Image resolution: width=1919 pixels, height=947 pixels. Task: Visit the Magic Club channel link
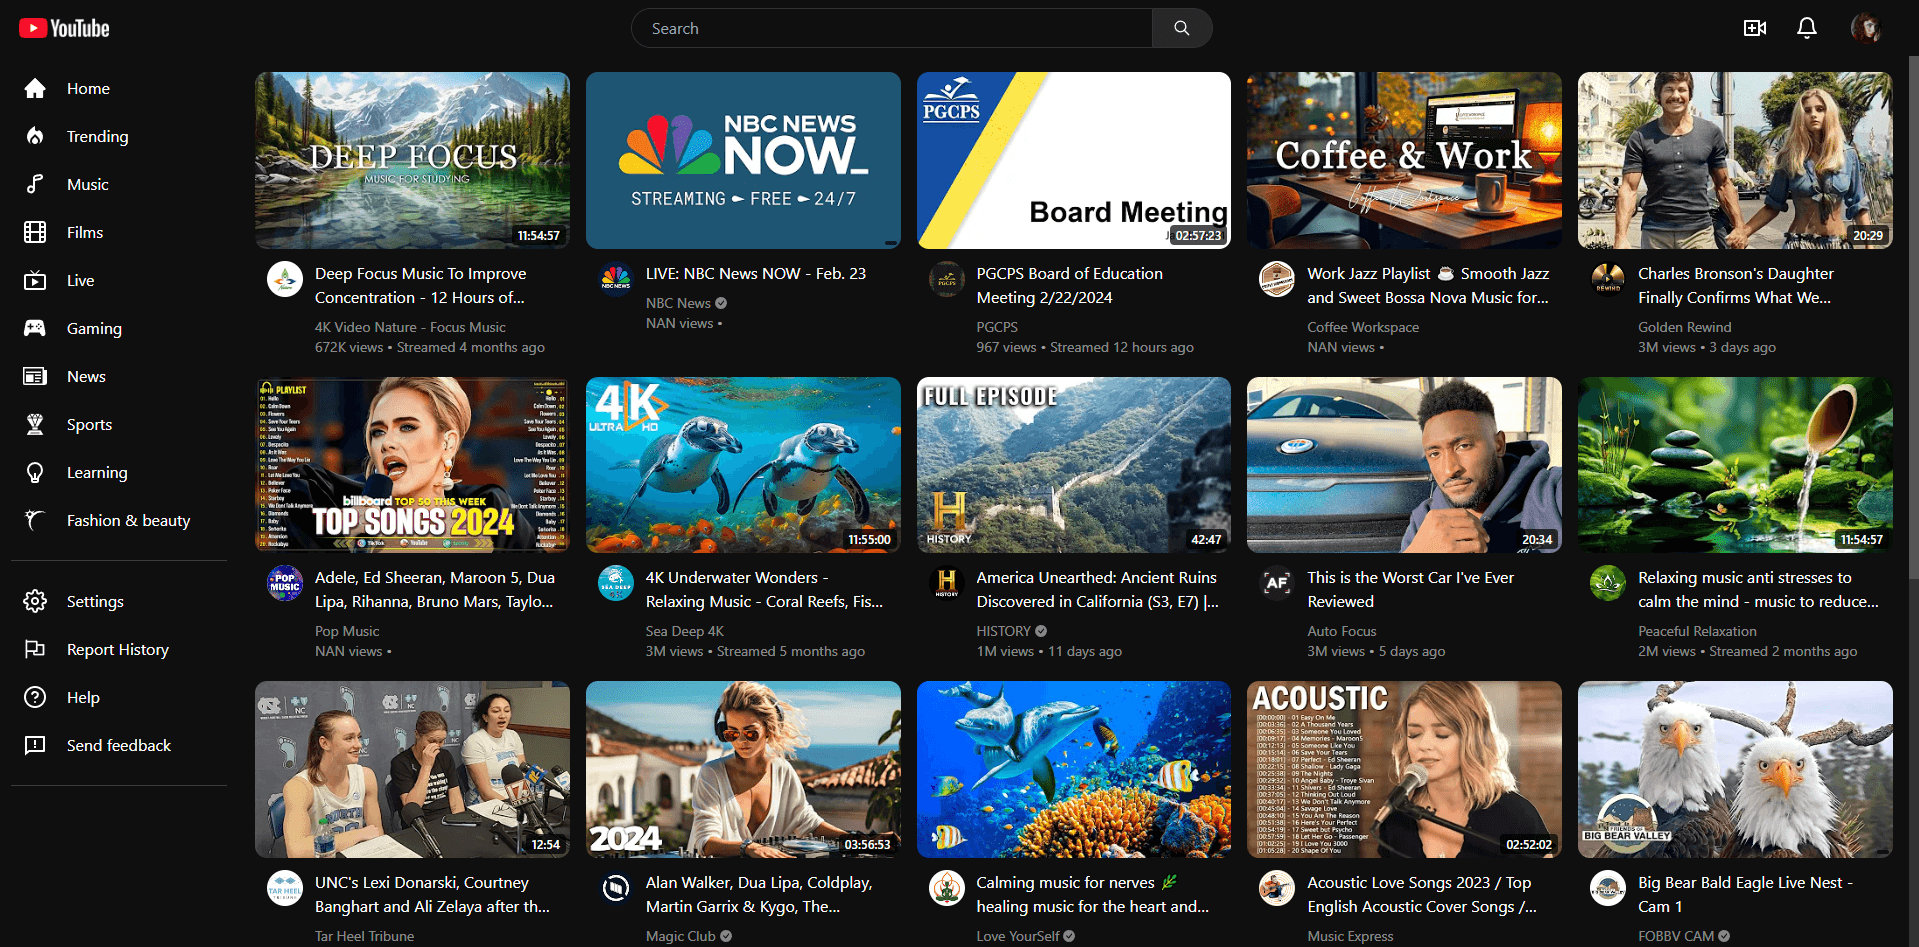680,936
